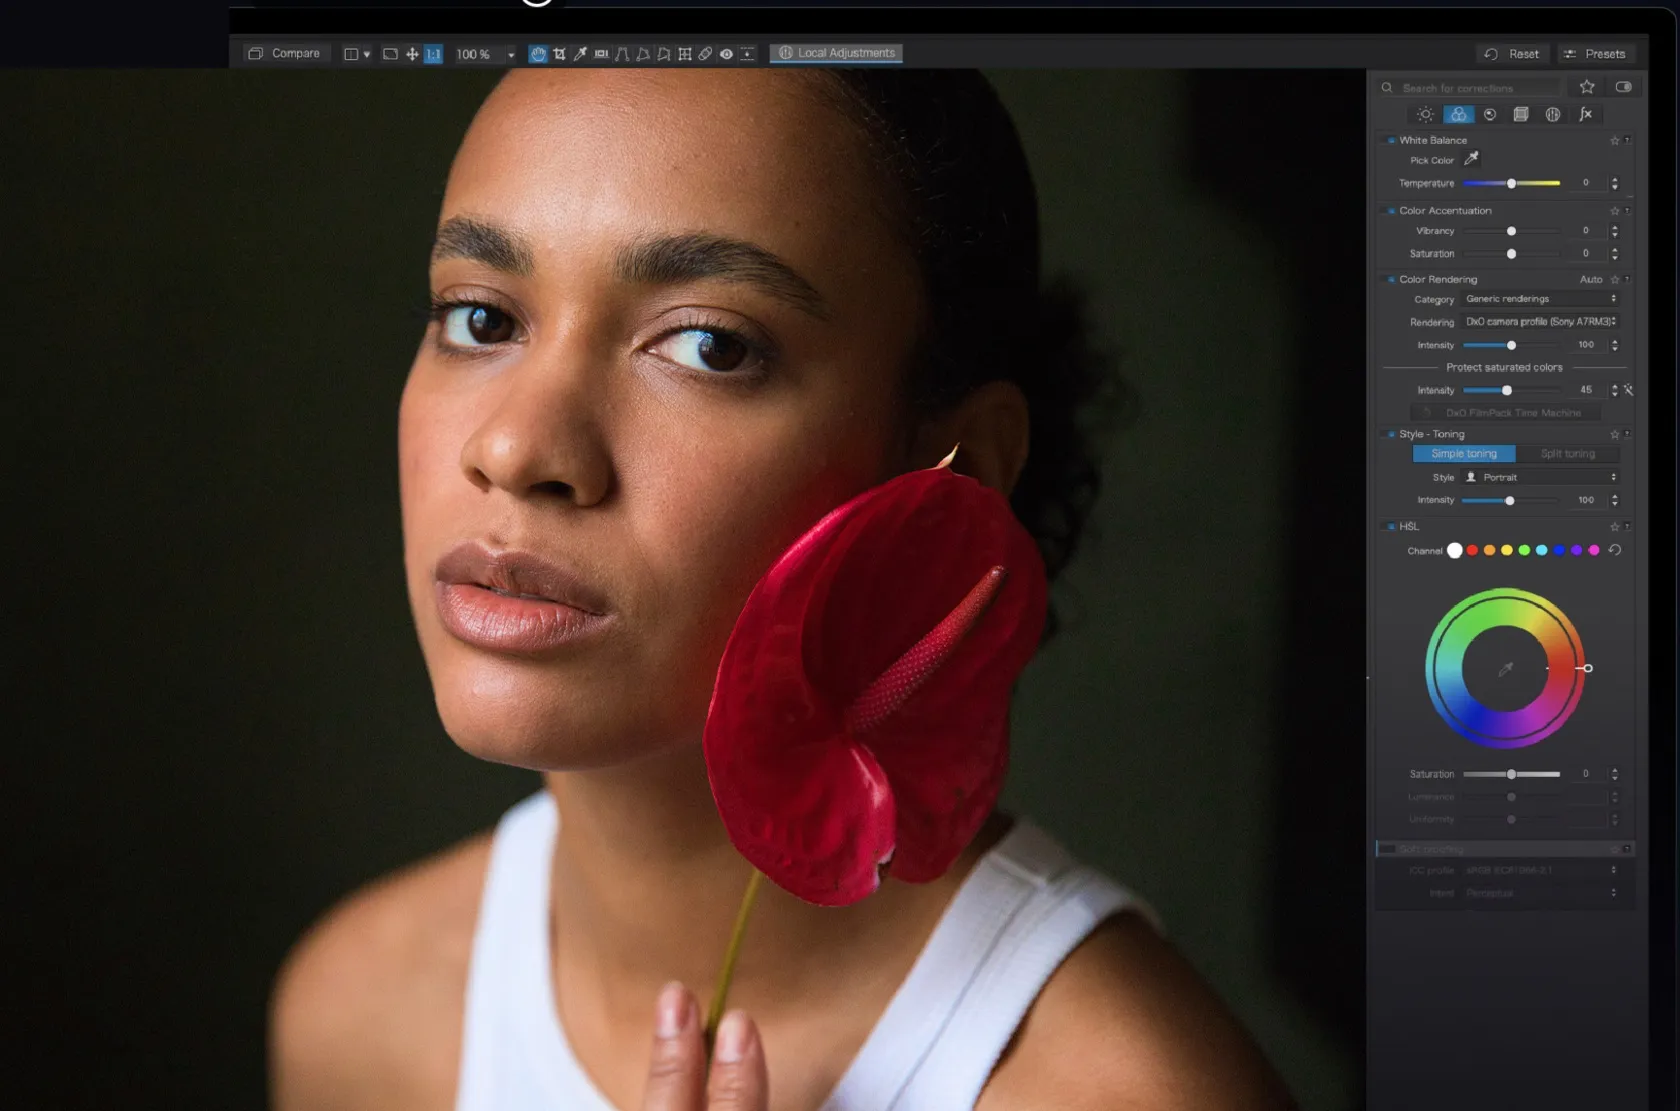Toggle the White Balance correction on/off
The image size is (1680, 1111).
[x=1391, y=141]
